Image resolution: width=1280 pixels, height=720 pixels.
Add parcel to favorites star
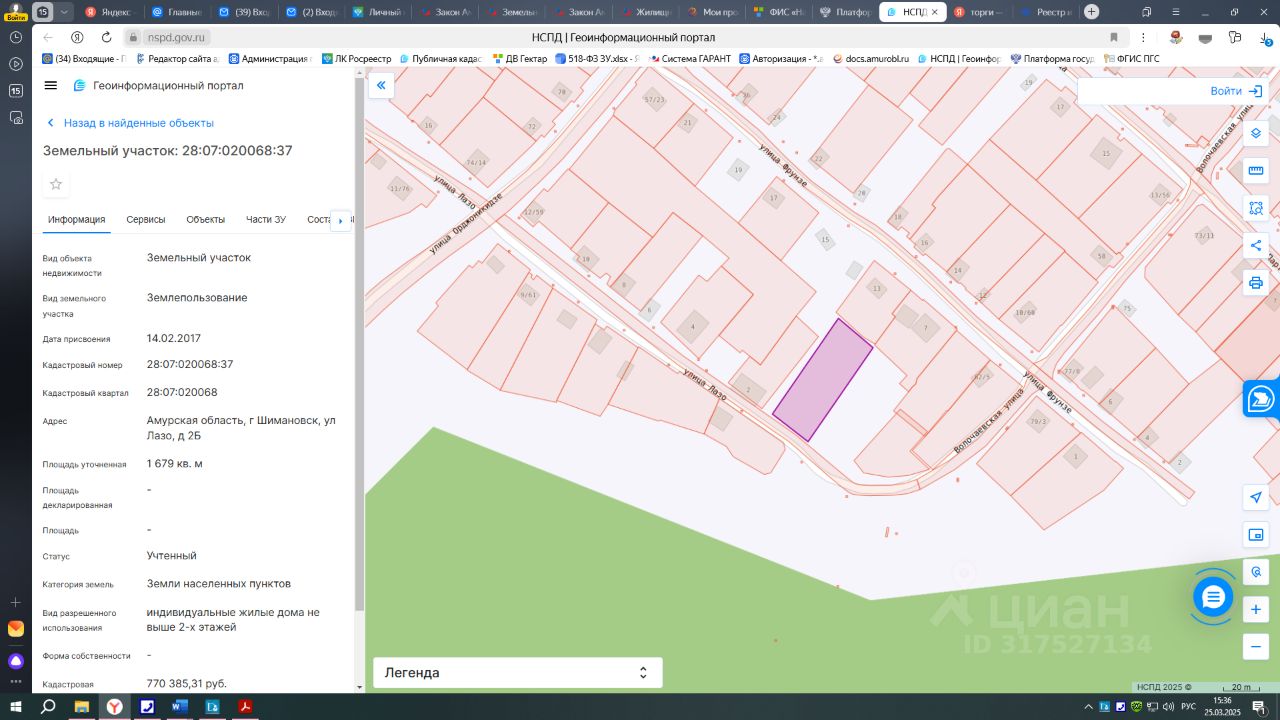(56, 184)
